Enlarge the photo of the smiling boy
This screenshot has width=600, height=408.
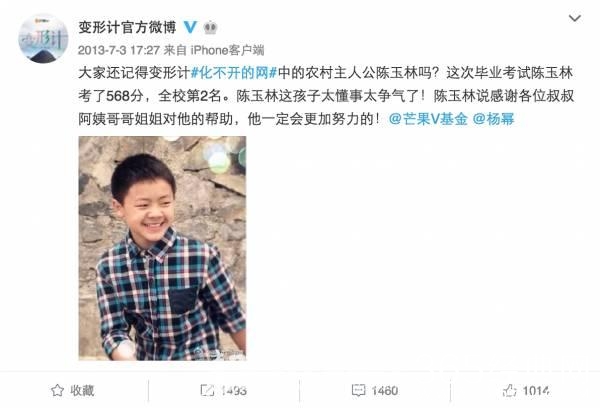(x=162, y=248)
